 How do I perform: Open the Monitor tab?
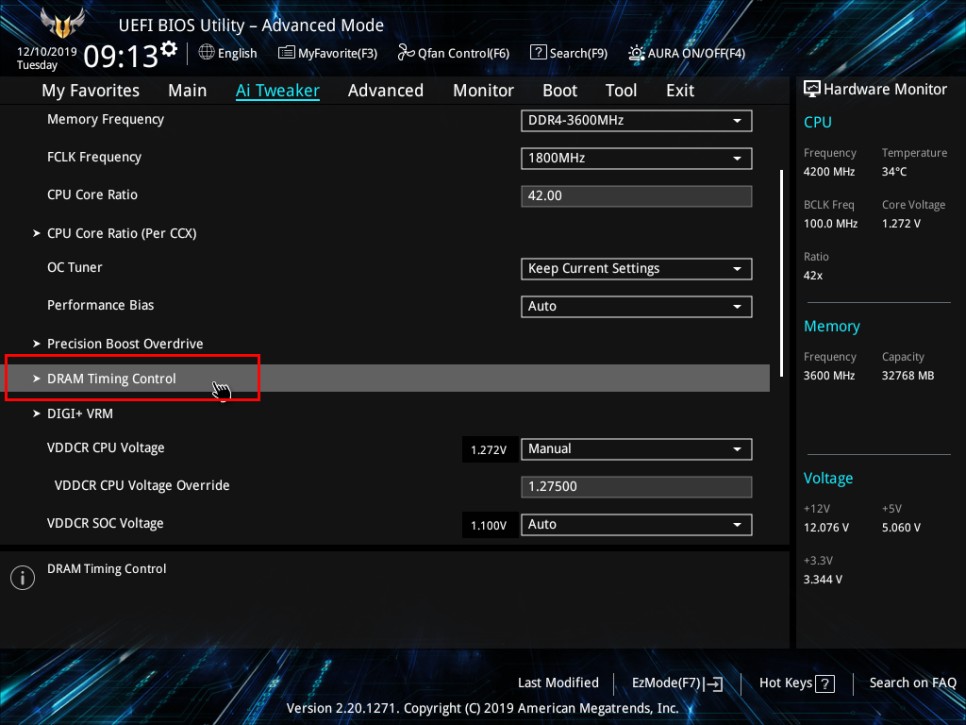point(483,91)
